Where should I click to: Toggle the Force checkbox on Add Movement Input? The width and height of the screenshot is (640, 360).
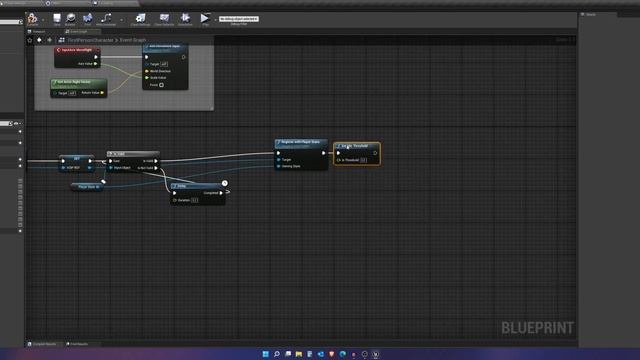point(161,85)
